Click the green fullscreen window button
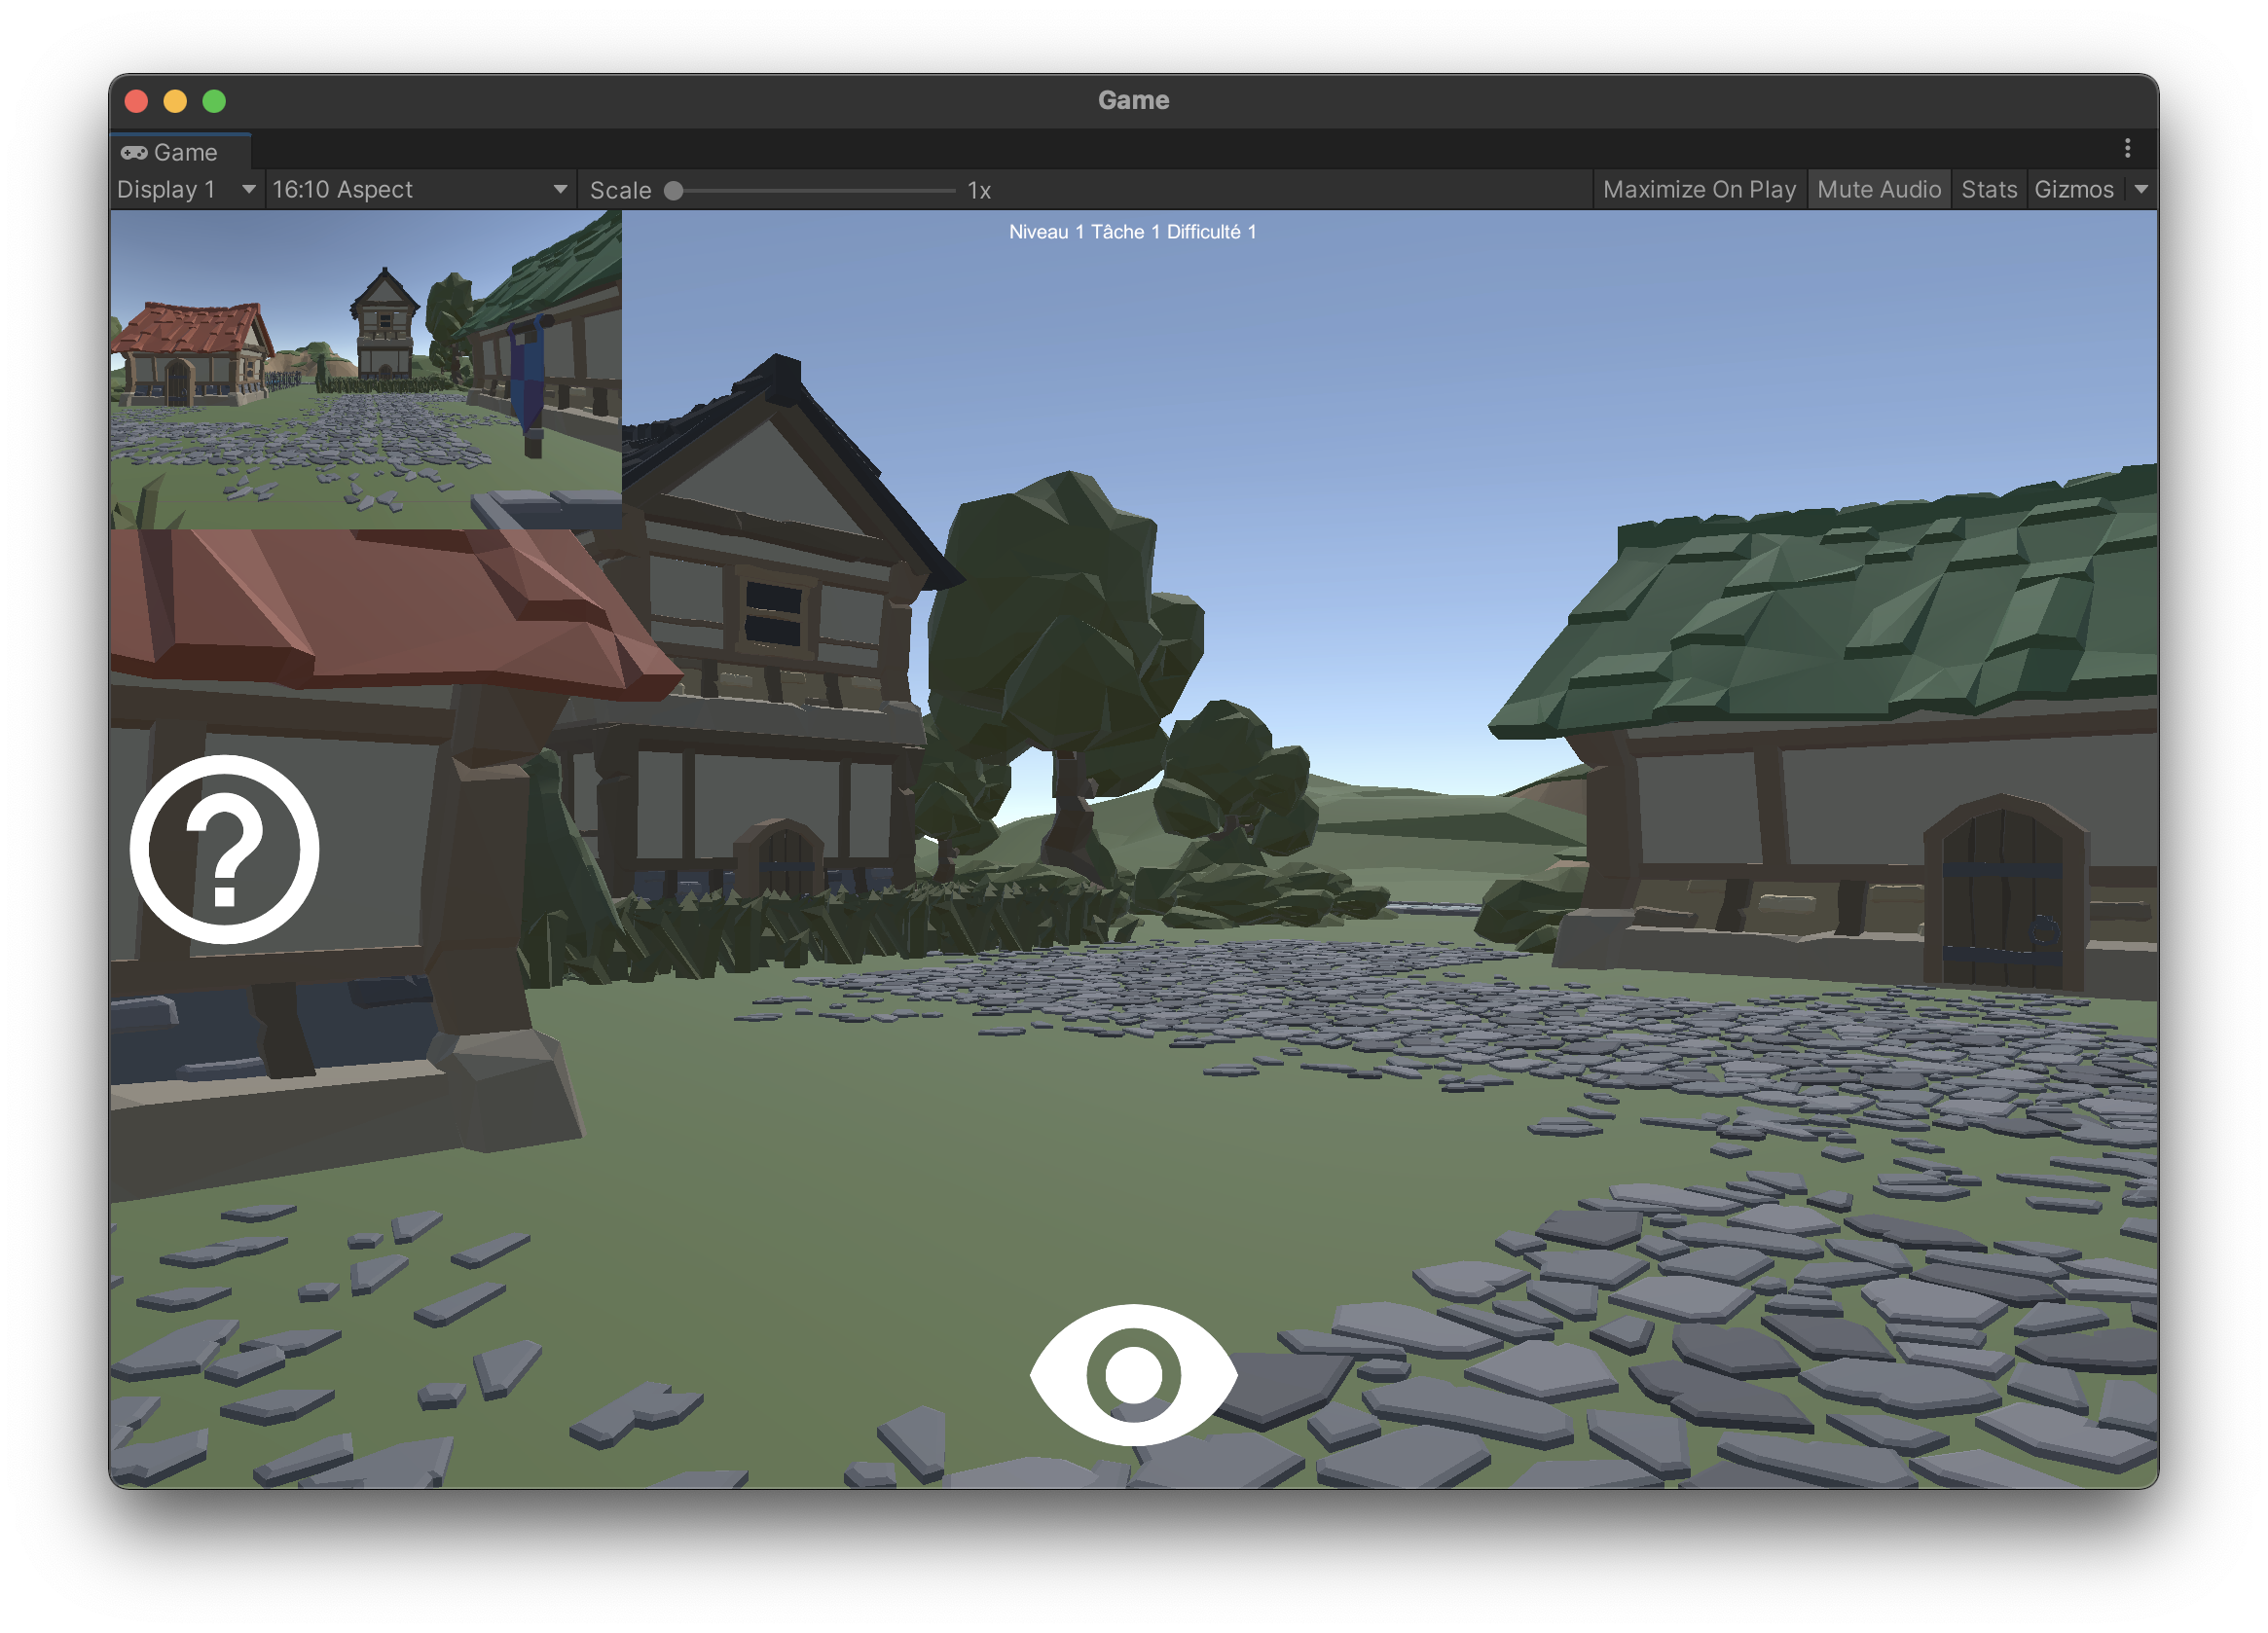 (214, 101)
